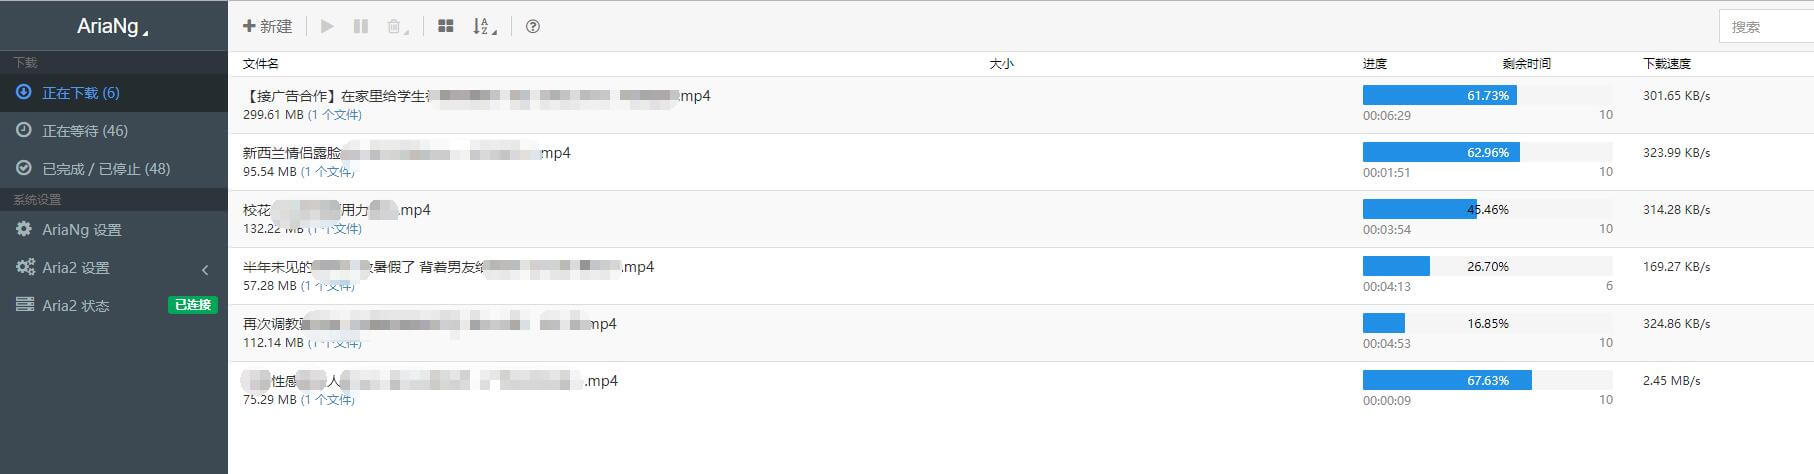Click the Aria2 状态 server icon
Viewport: 1814px width, 474px height.
(25, 305)
